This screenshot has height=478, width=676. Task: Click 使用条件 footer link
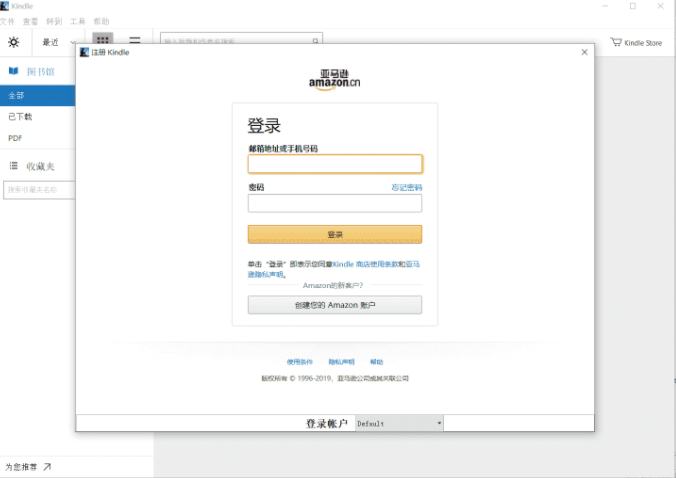pos(300,362)
